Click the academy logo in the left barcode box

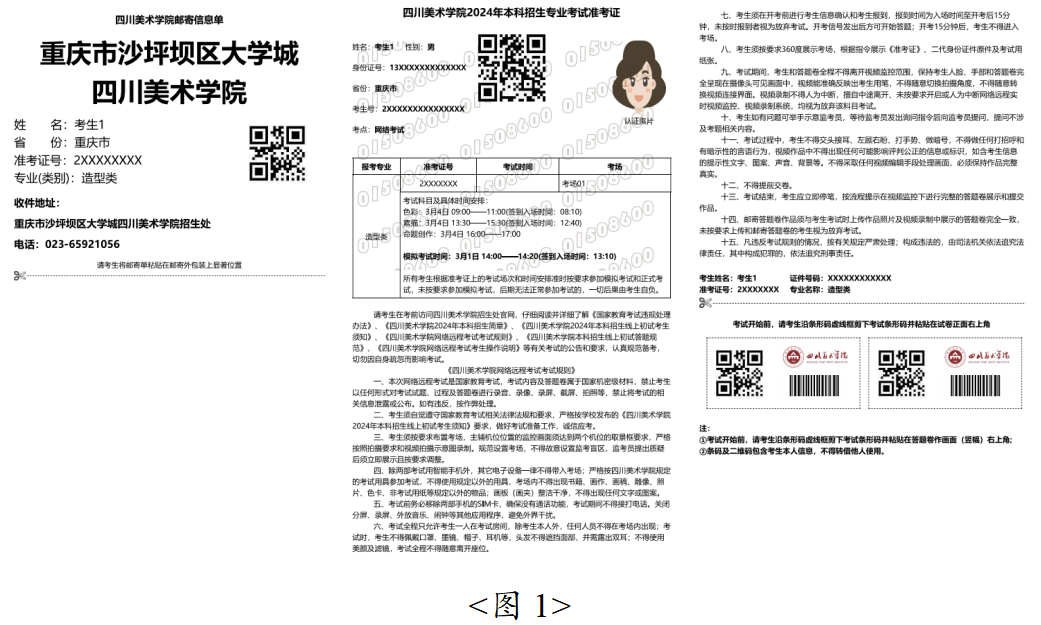pyautogui.click(x=815, y=357)
